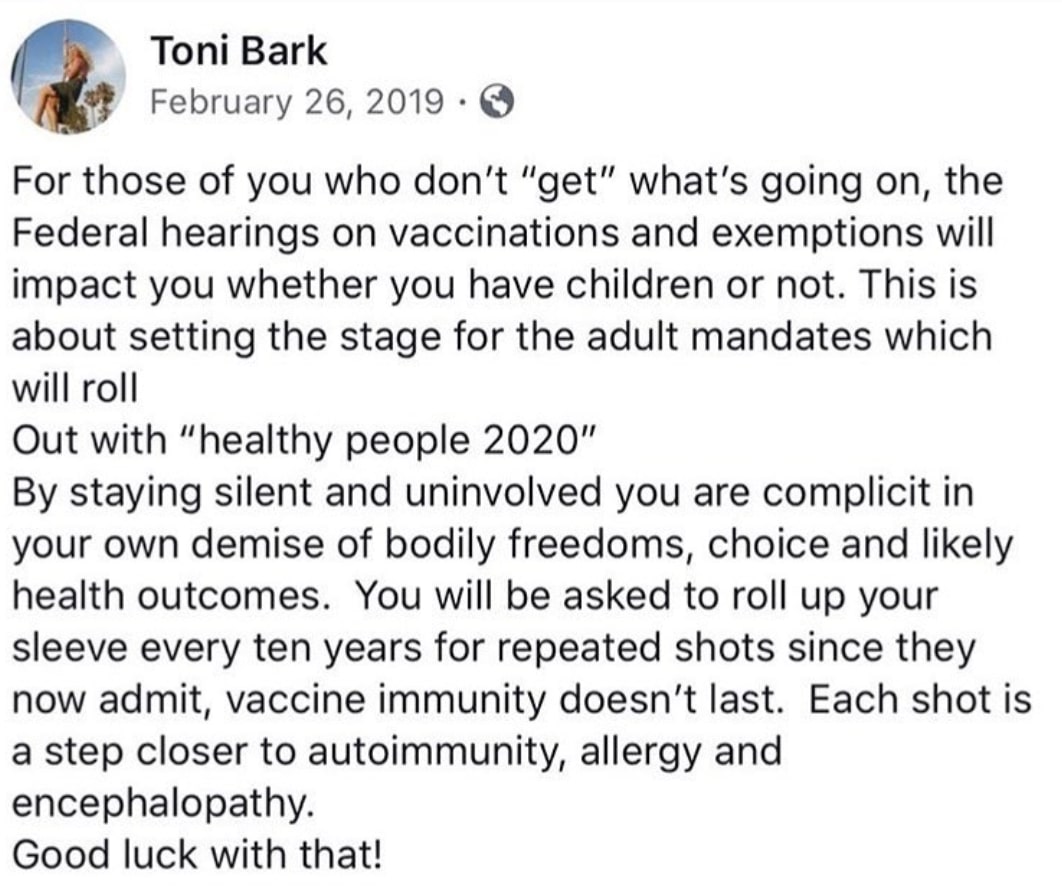Image resolution: width=1062 pixels, height=891 pixels.
Task: Click the words "will roll" on the short line
Action: 75,389
